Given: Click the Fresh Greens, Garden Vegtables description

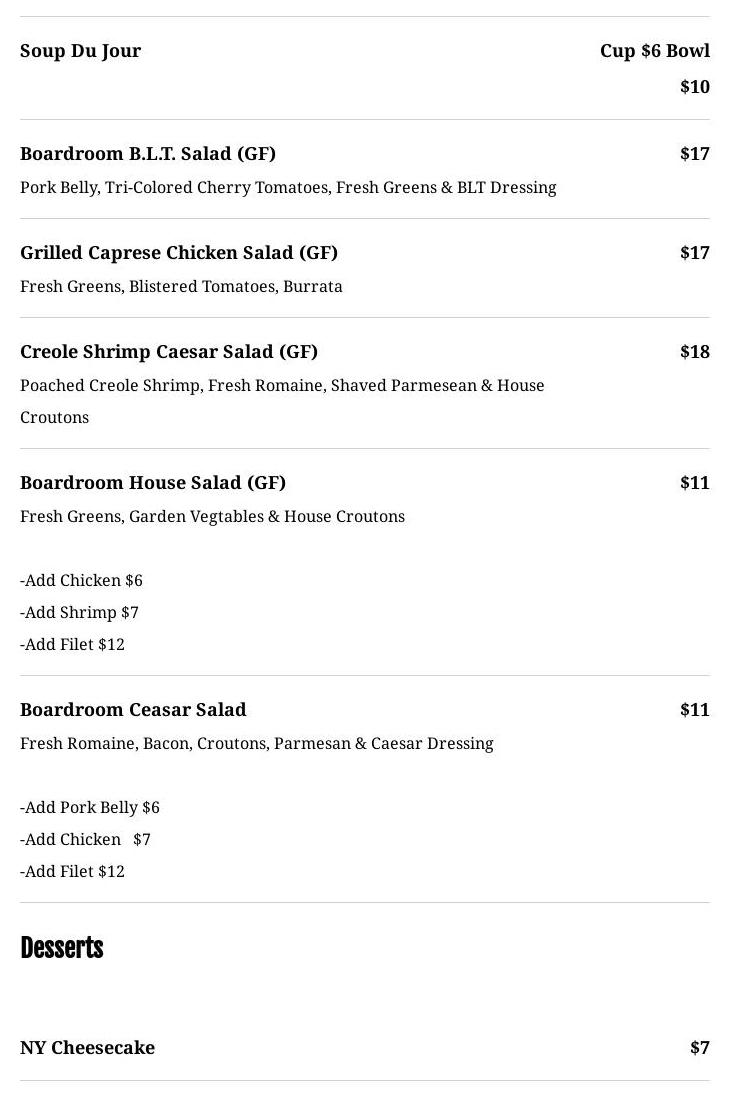Looking at the screenshot, I should pos(212,517).
